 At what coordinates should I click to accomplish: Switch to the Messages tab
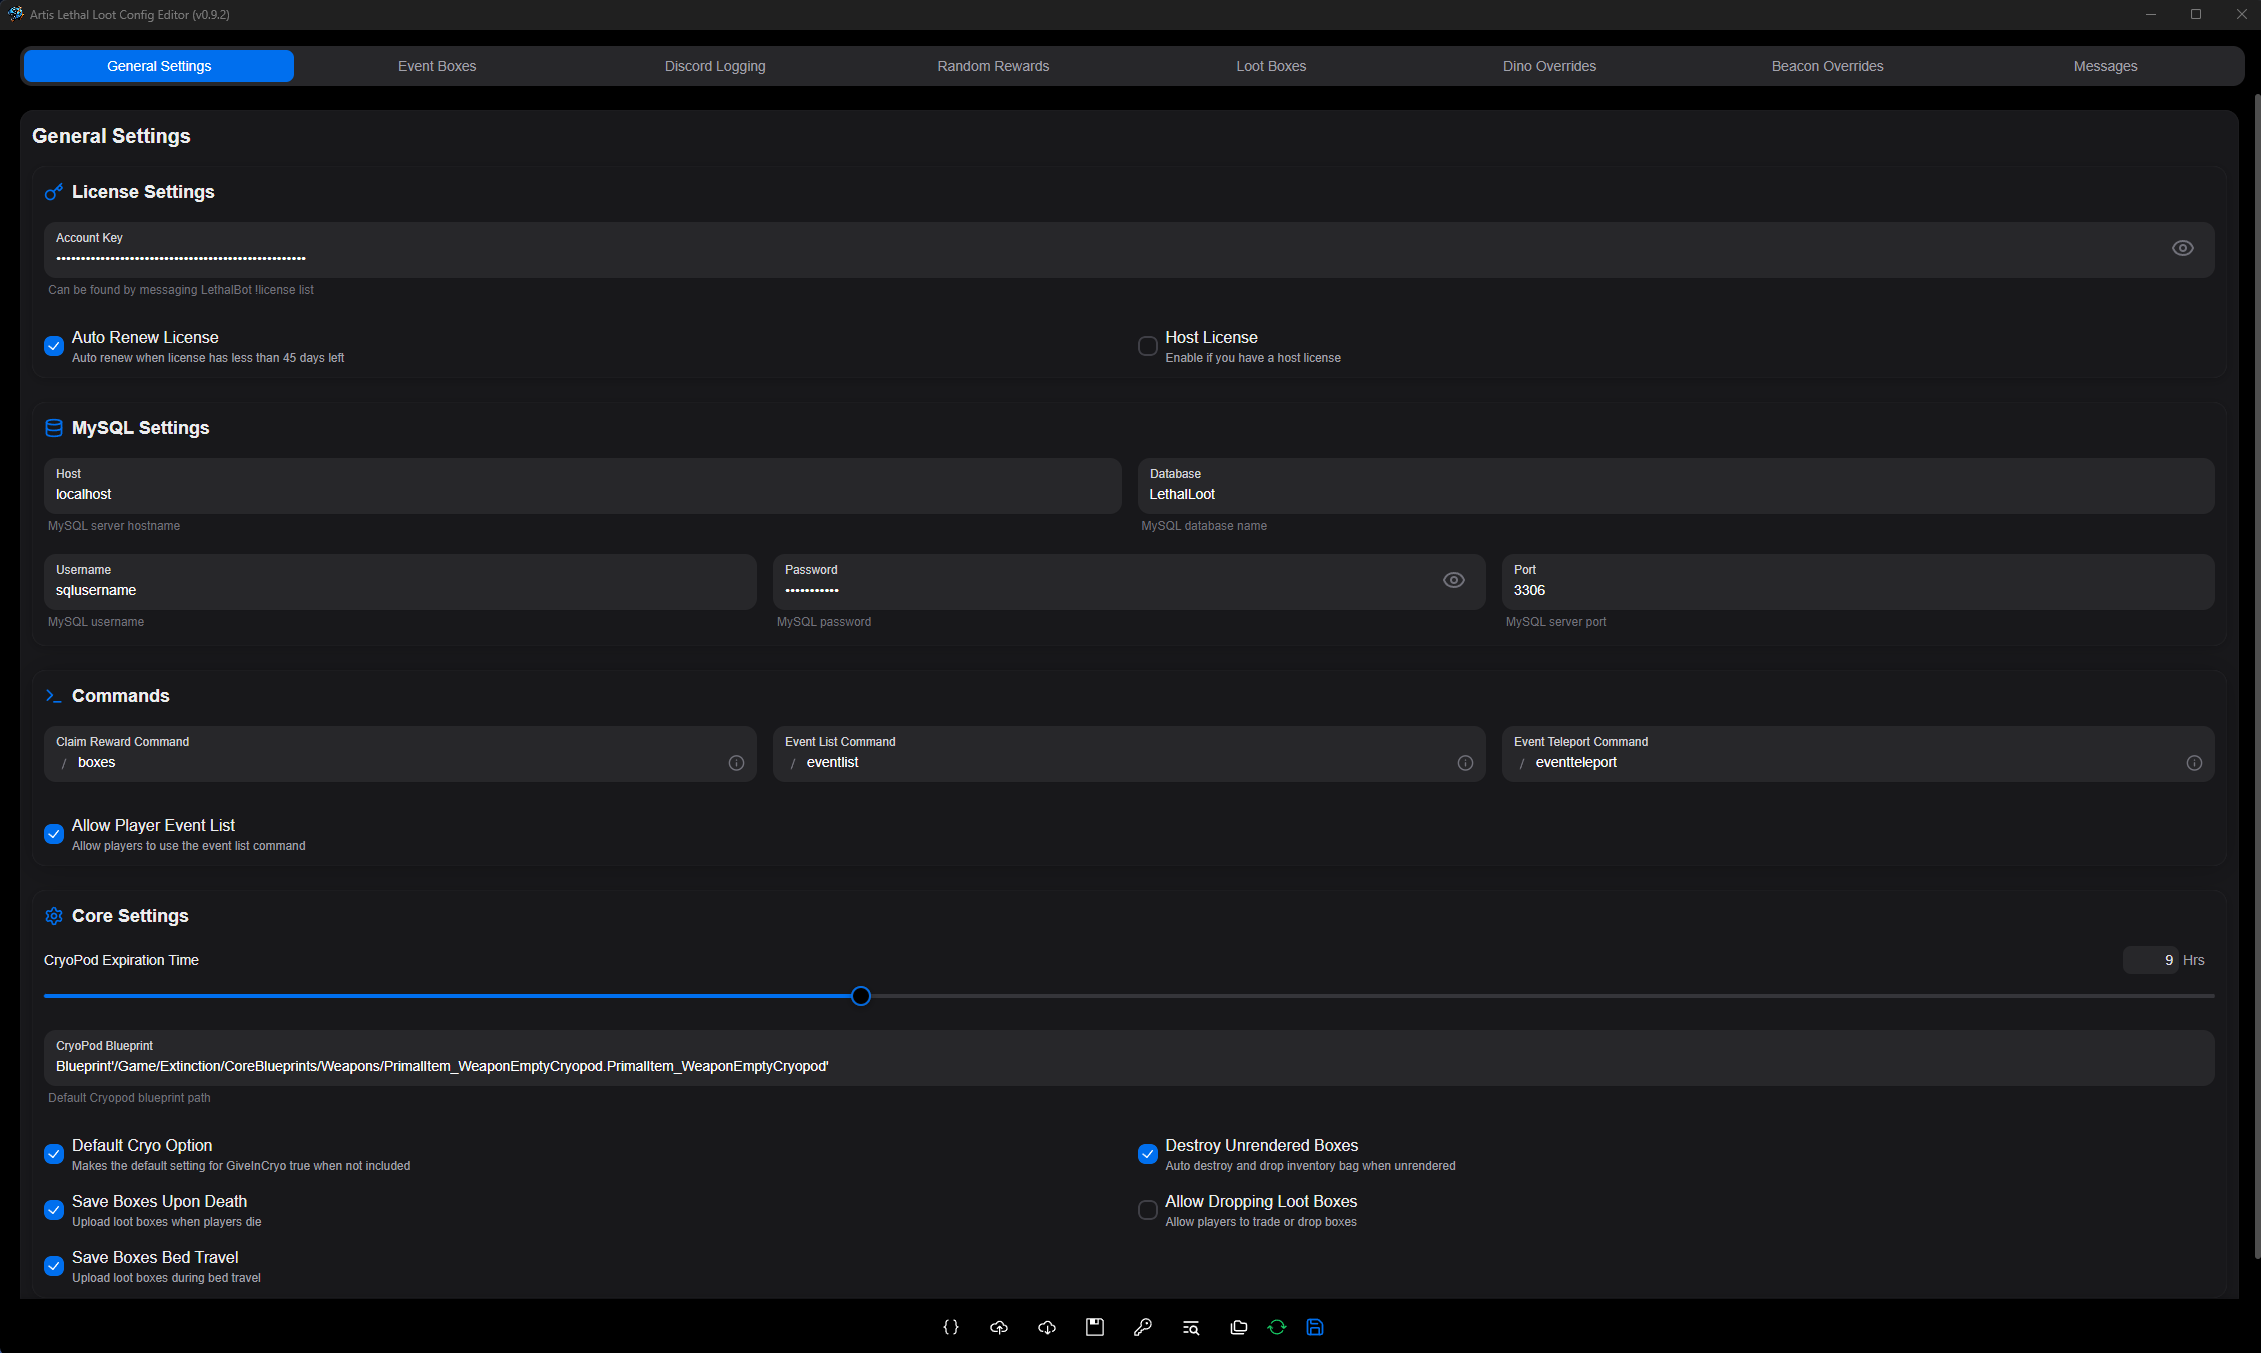pyautogui.click(x=2105, y=66)
